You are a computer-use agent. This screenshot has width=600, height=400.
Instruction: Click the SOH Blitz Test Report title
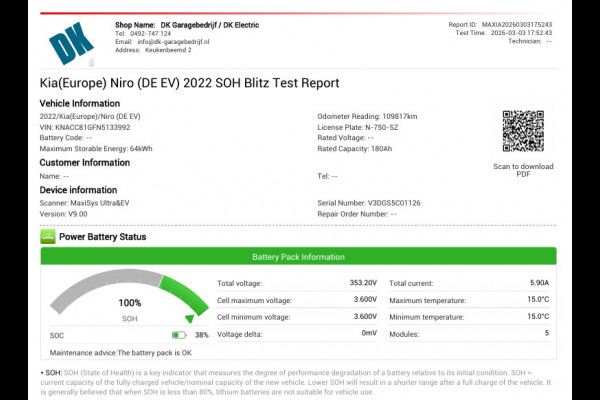click(x=189, y=83)
